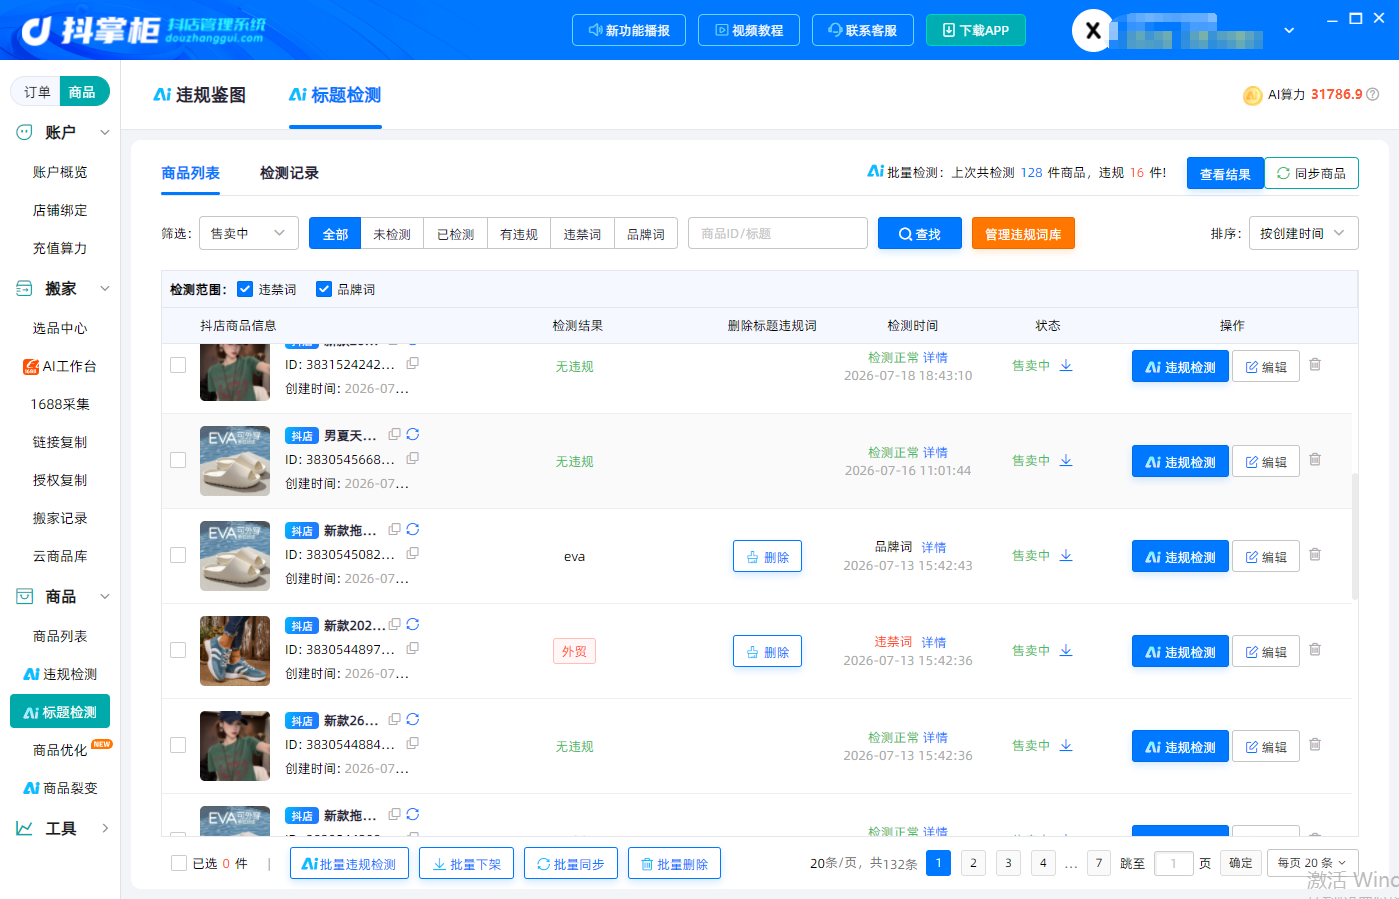Click the 批量违规检测 button
Screen dimensions: 1399x899
click(x=349, y=864)
